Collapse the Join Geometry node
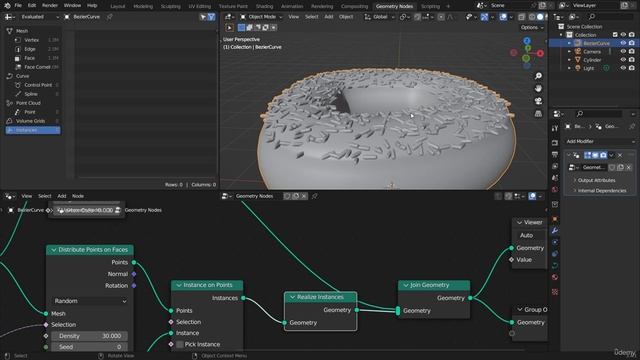The image size is (640, 360). (406, 285)
